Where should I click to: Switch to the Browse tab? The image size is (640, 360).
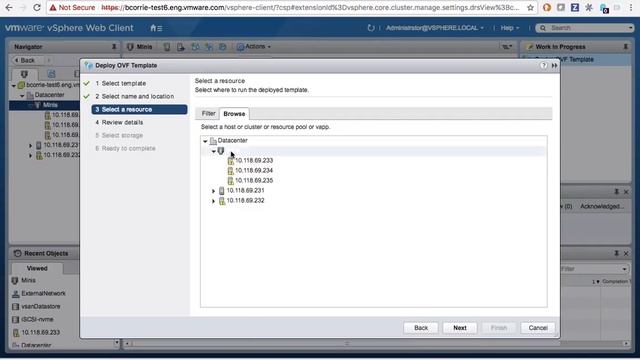(234, 113)
